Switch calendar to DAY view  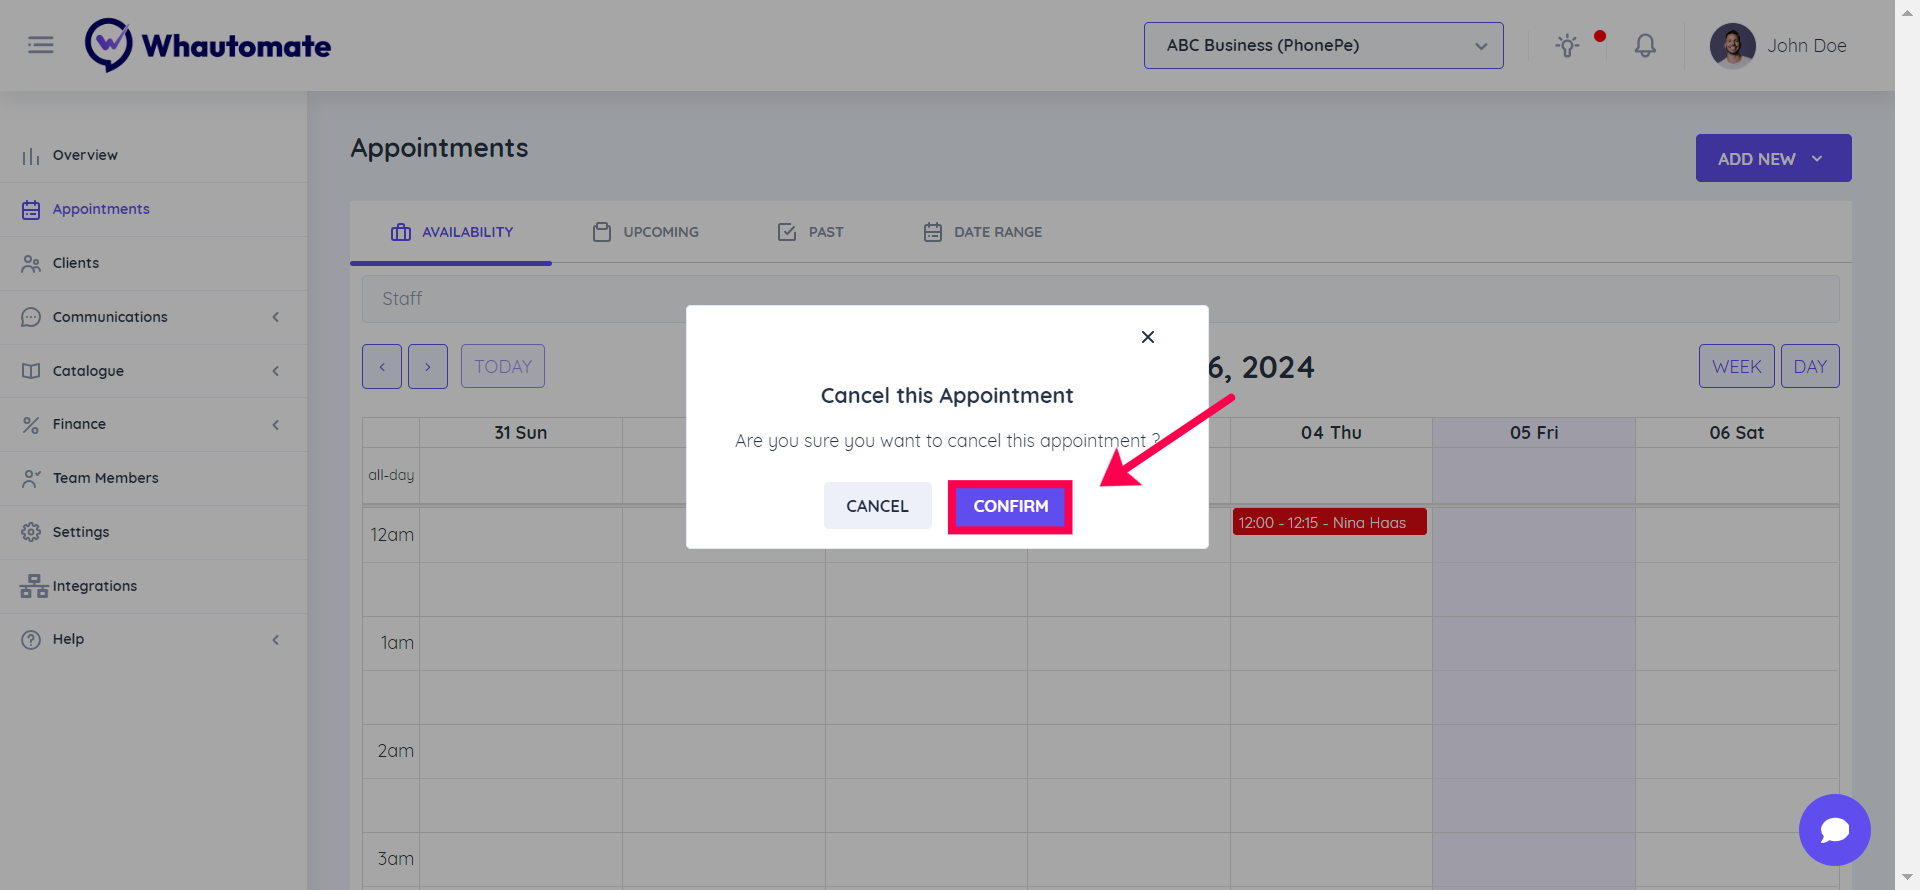click(1809, 367)
